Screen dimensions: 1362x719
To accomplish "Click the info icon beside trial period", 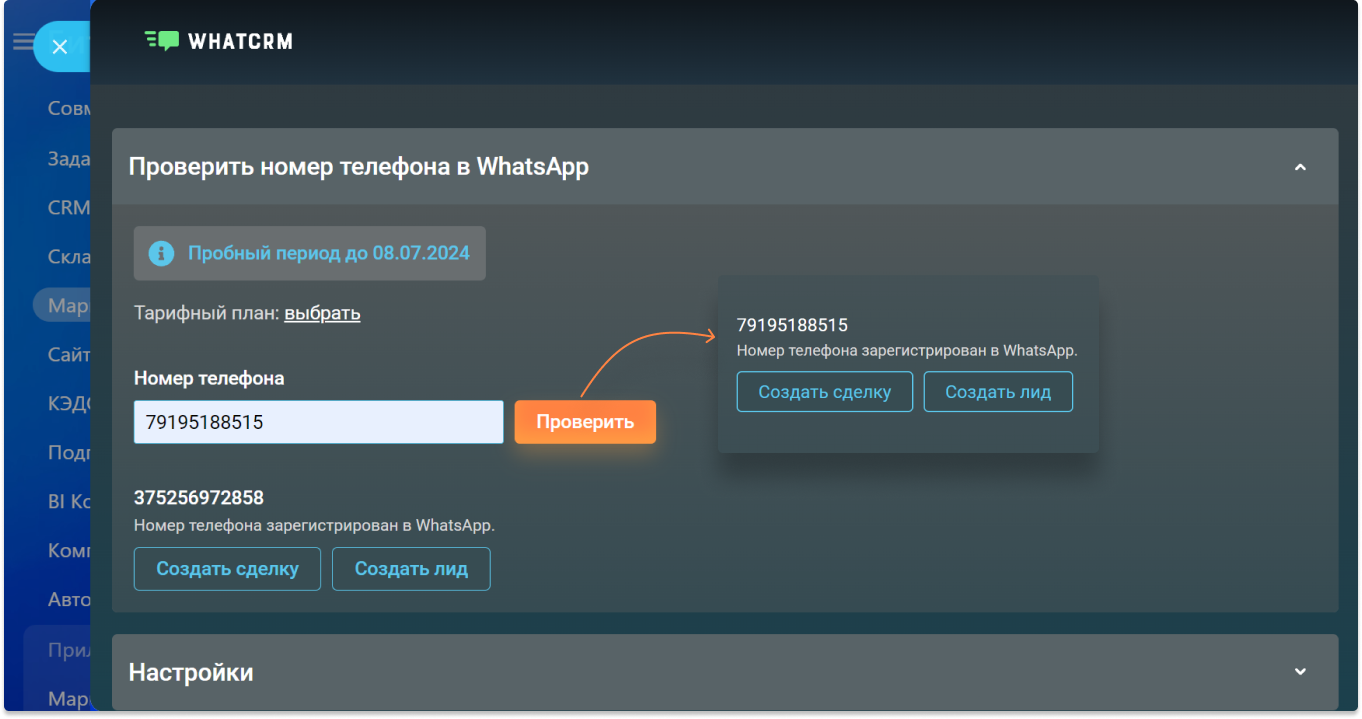I will point(161,253).
